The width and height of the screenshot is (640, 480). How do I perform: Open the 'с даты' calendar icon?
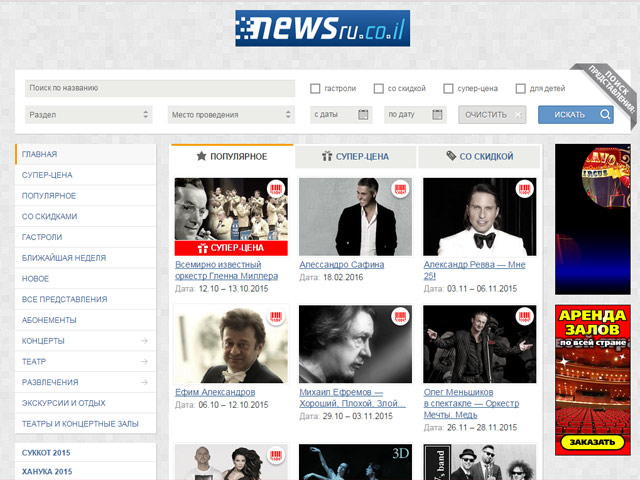pyautogui.click(x=363, y=115)
